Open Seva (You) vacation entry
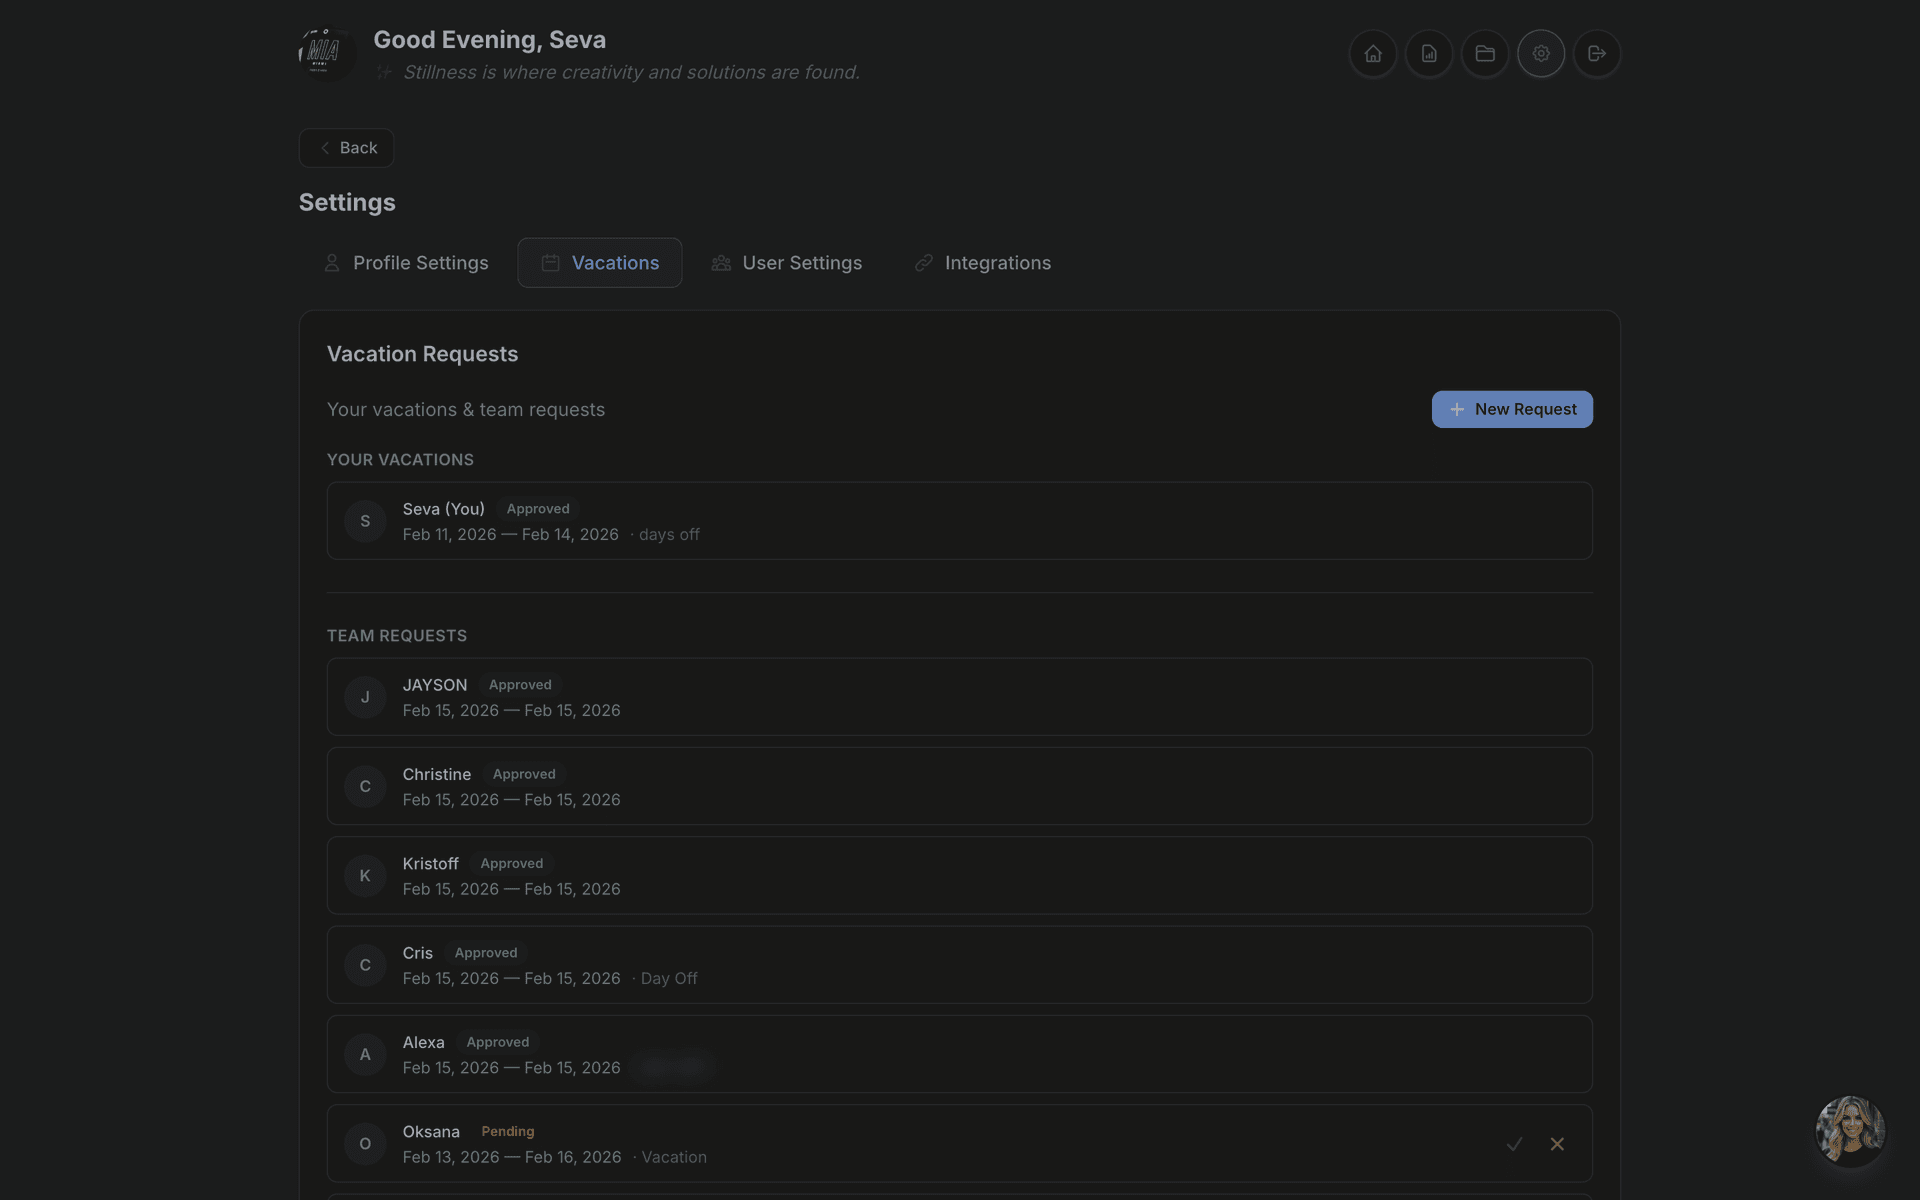Image resolution: width=1920 pixels, height=1200 pixels. (958, 521)
